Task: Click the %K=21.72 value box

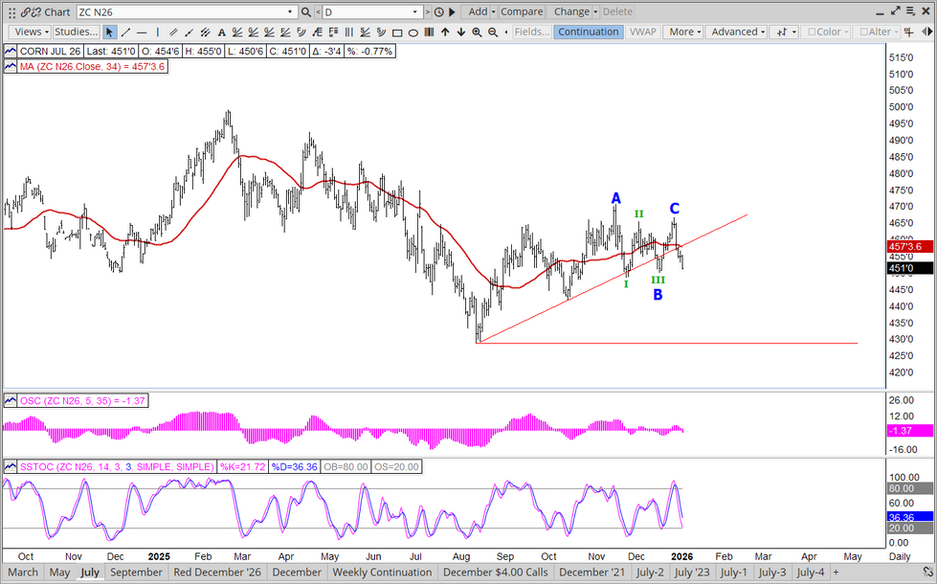Action: (243, 466)
